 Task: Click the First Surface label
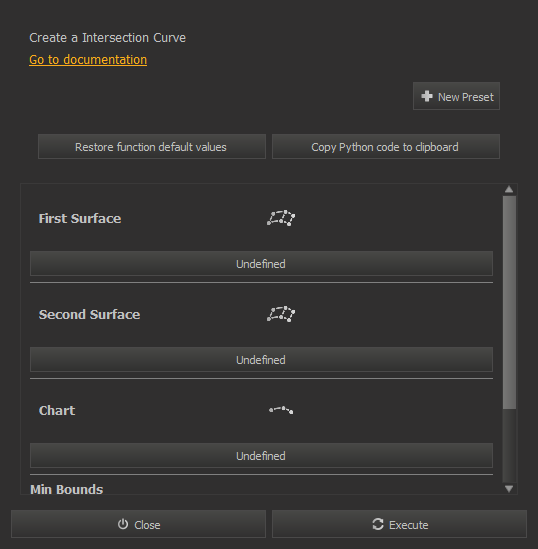80,218
